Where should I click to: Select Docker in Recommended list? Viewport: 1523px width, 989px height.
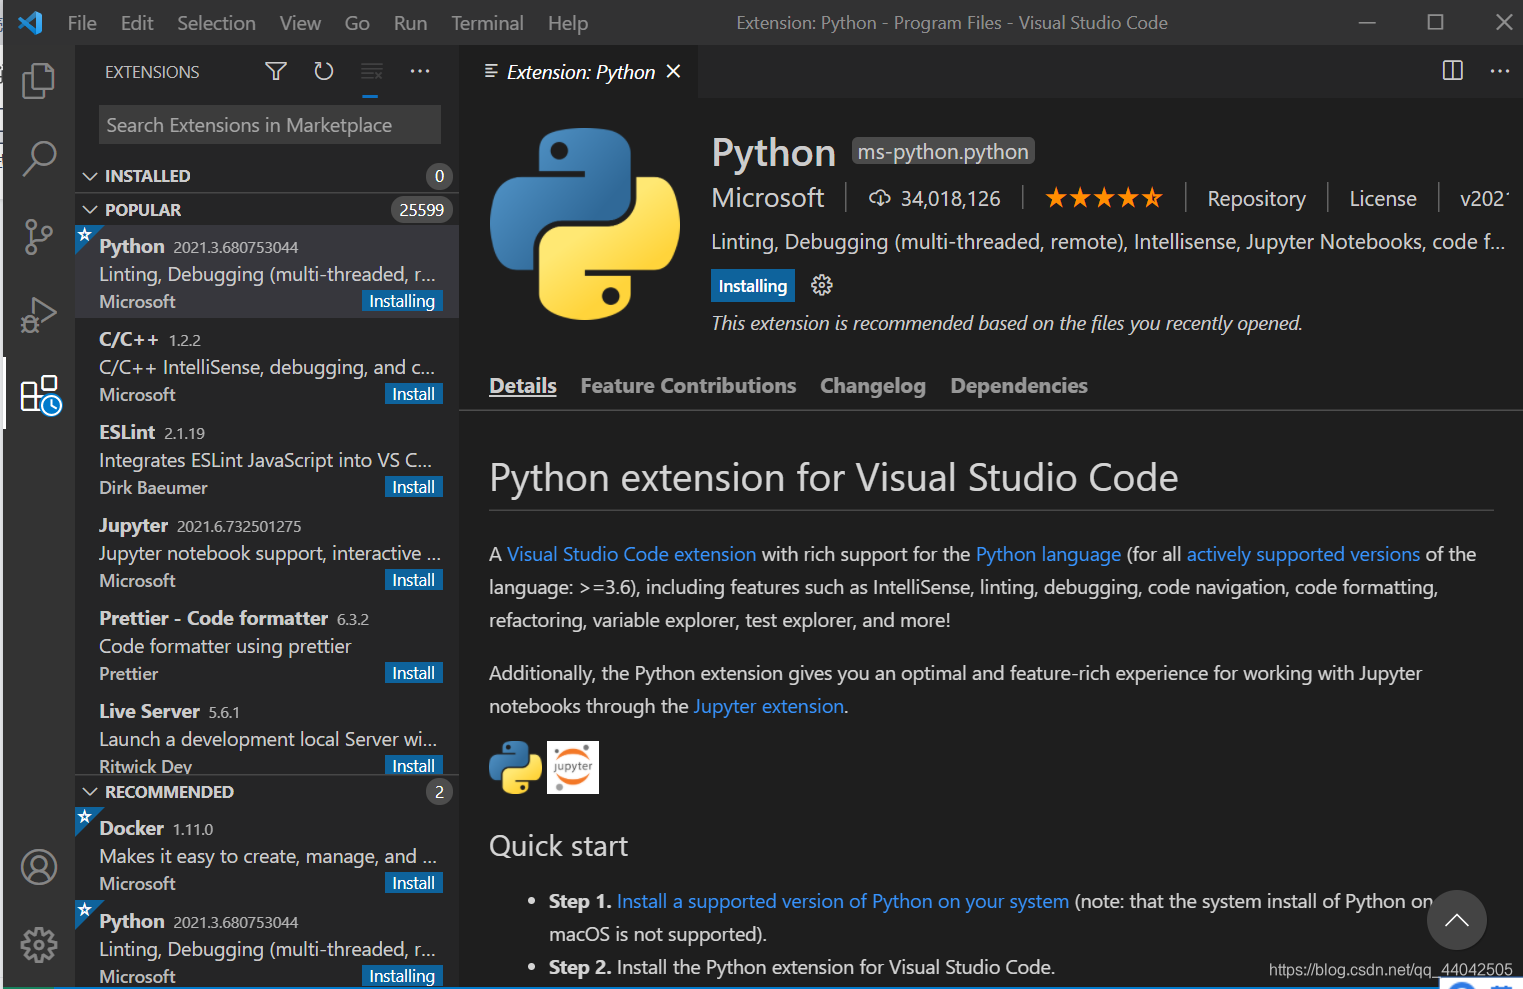click(267, 855)
